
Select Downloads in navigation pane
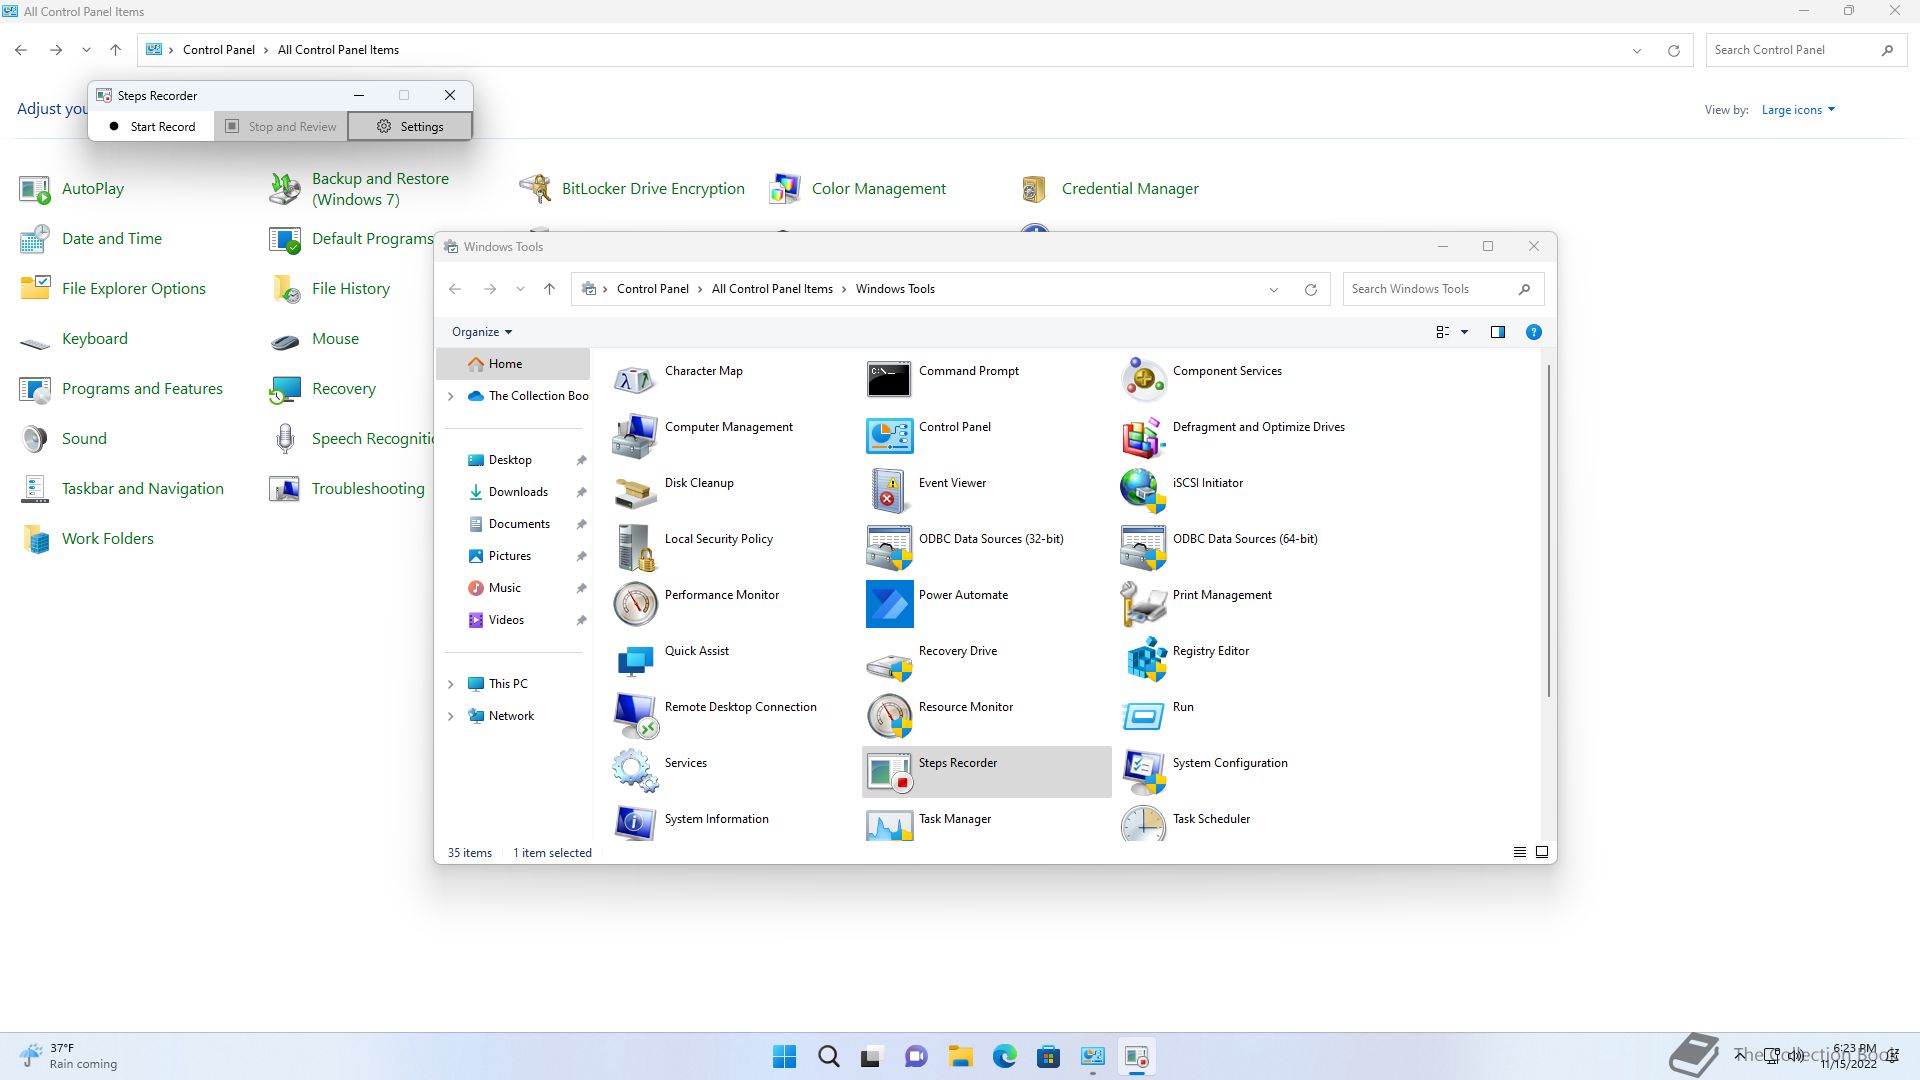(517, 492)
